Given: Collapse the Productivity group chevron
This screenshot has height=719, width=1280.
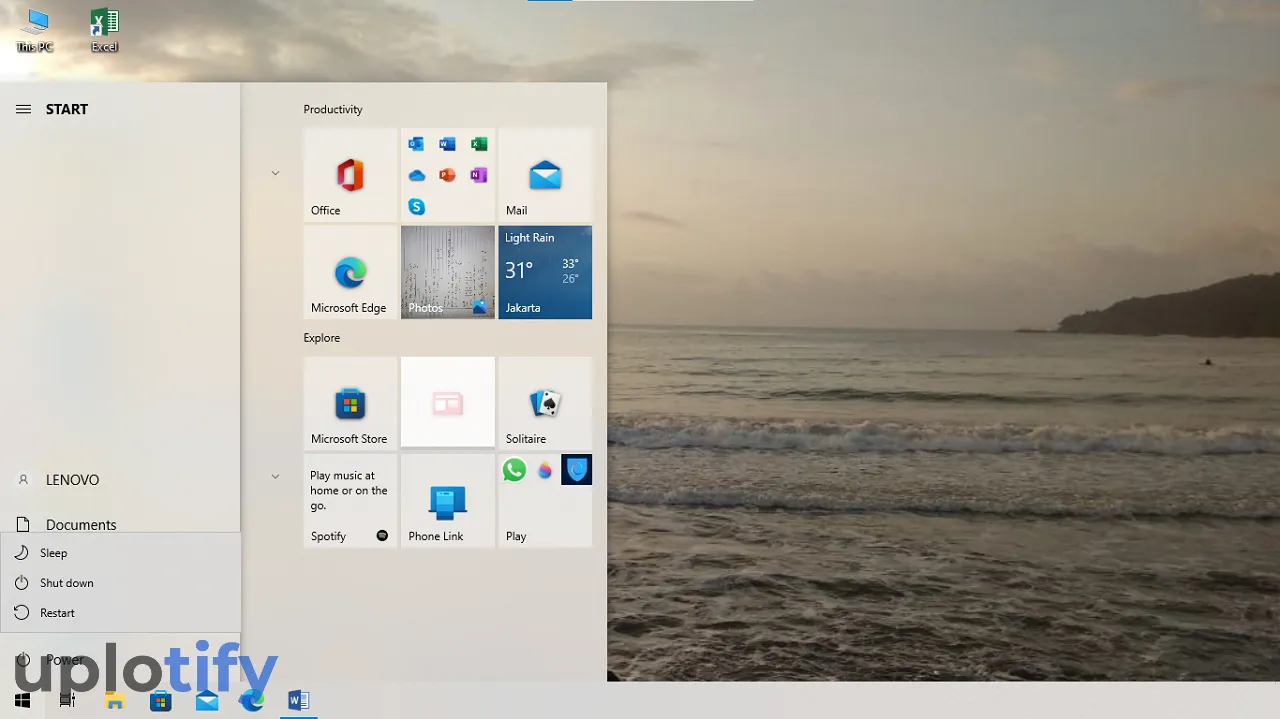Looking at the screenshot, I should [x=275, y=173].
